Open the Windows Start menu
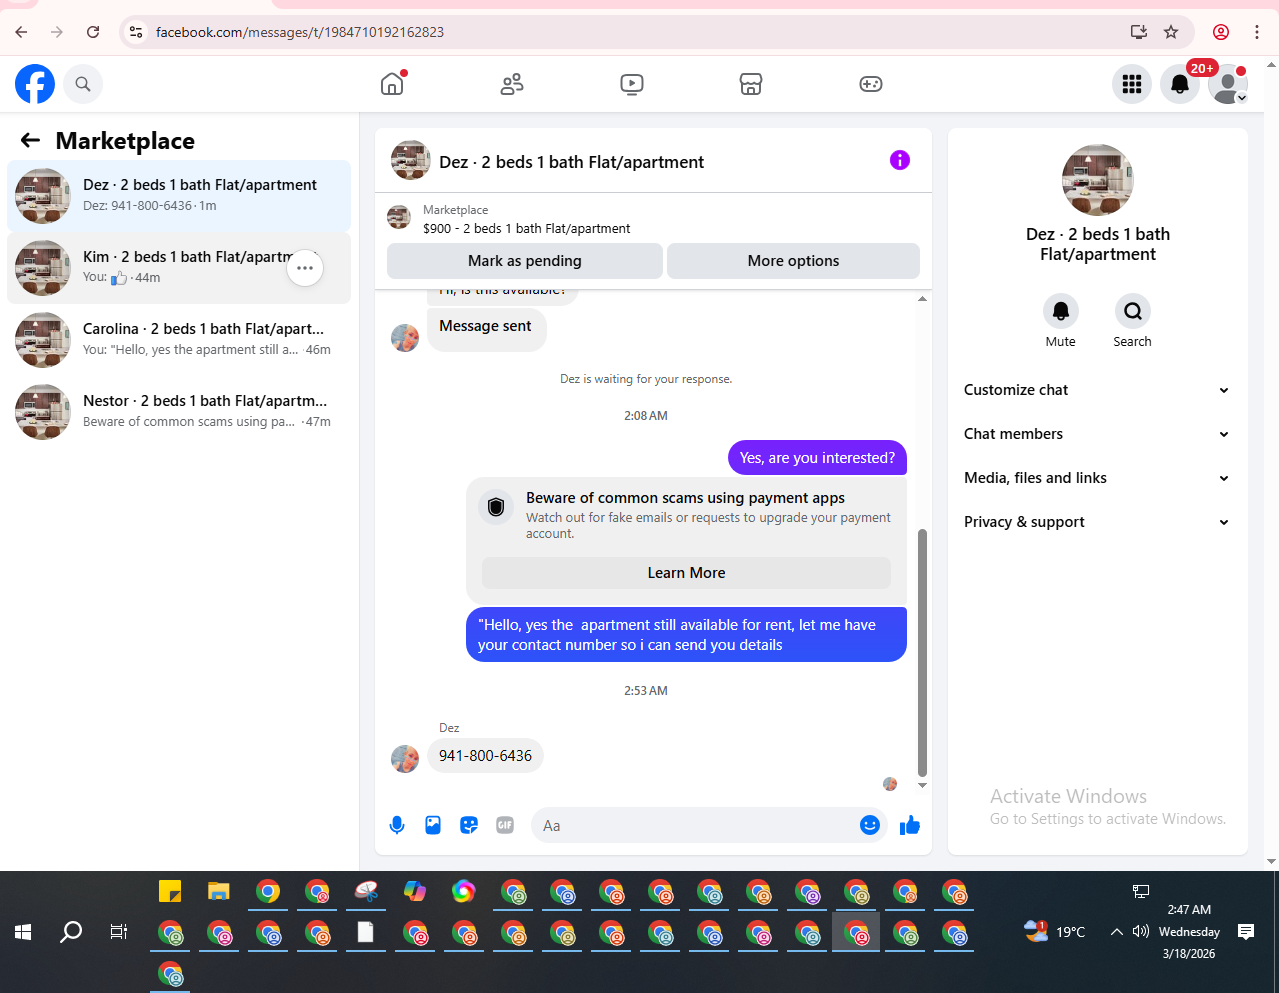This screenshot has width=1279, height=993. (x=23, y=932)
